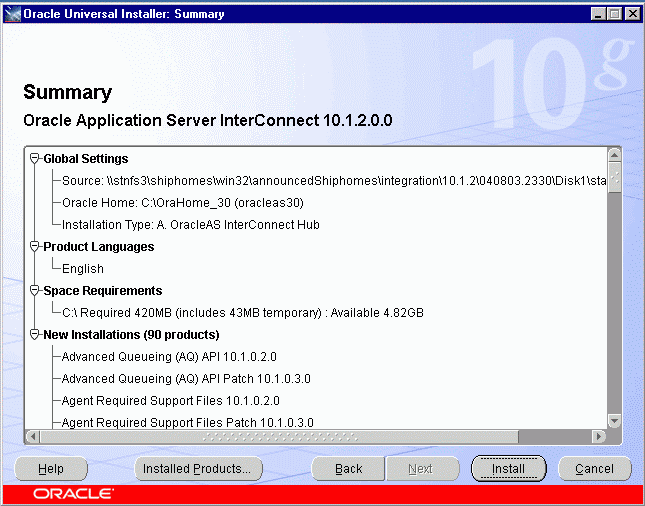Click the Global Settings heading
The height and width of the screenshot is (506, 645).
[x=86, y=158]
